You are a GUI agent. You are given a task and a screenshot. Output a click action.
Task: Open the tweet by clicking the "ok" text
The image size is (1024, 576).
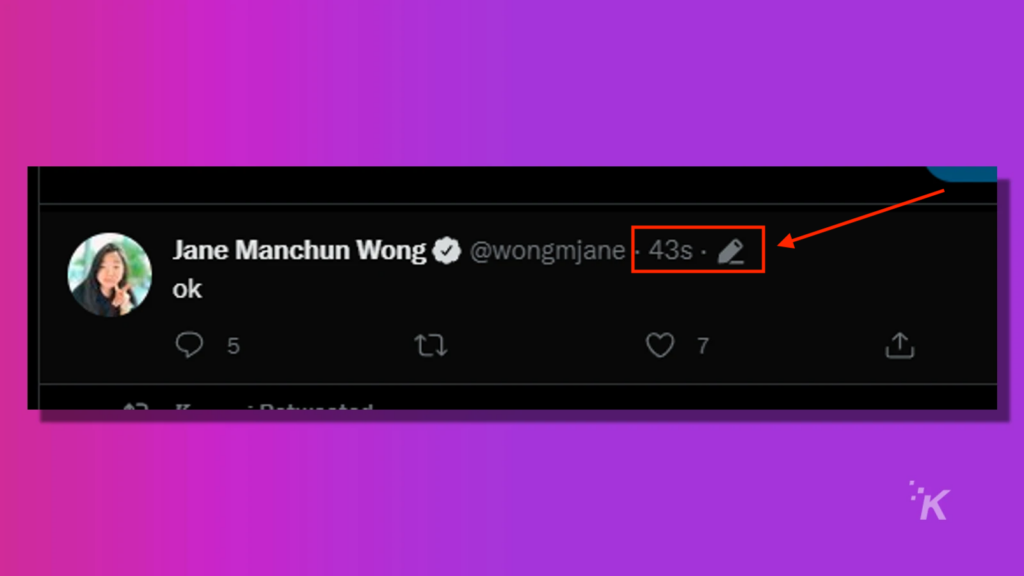[x=187, y=289]
